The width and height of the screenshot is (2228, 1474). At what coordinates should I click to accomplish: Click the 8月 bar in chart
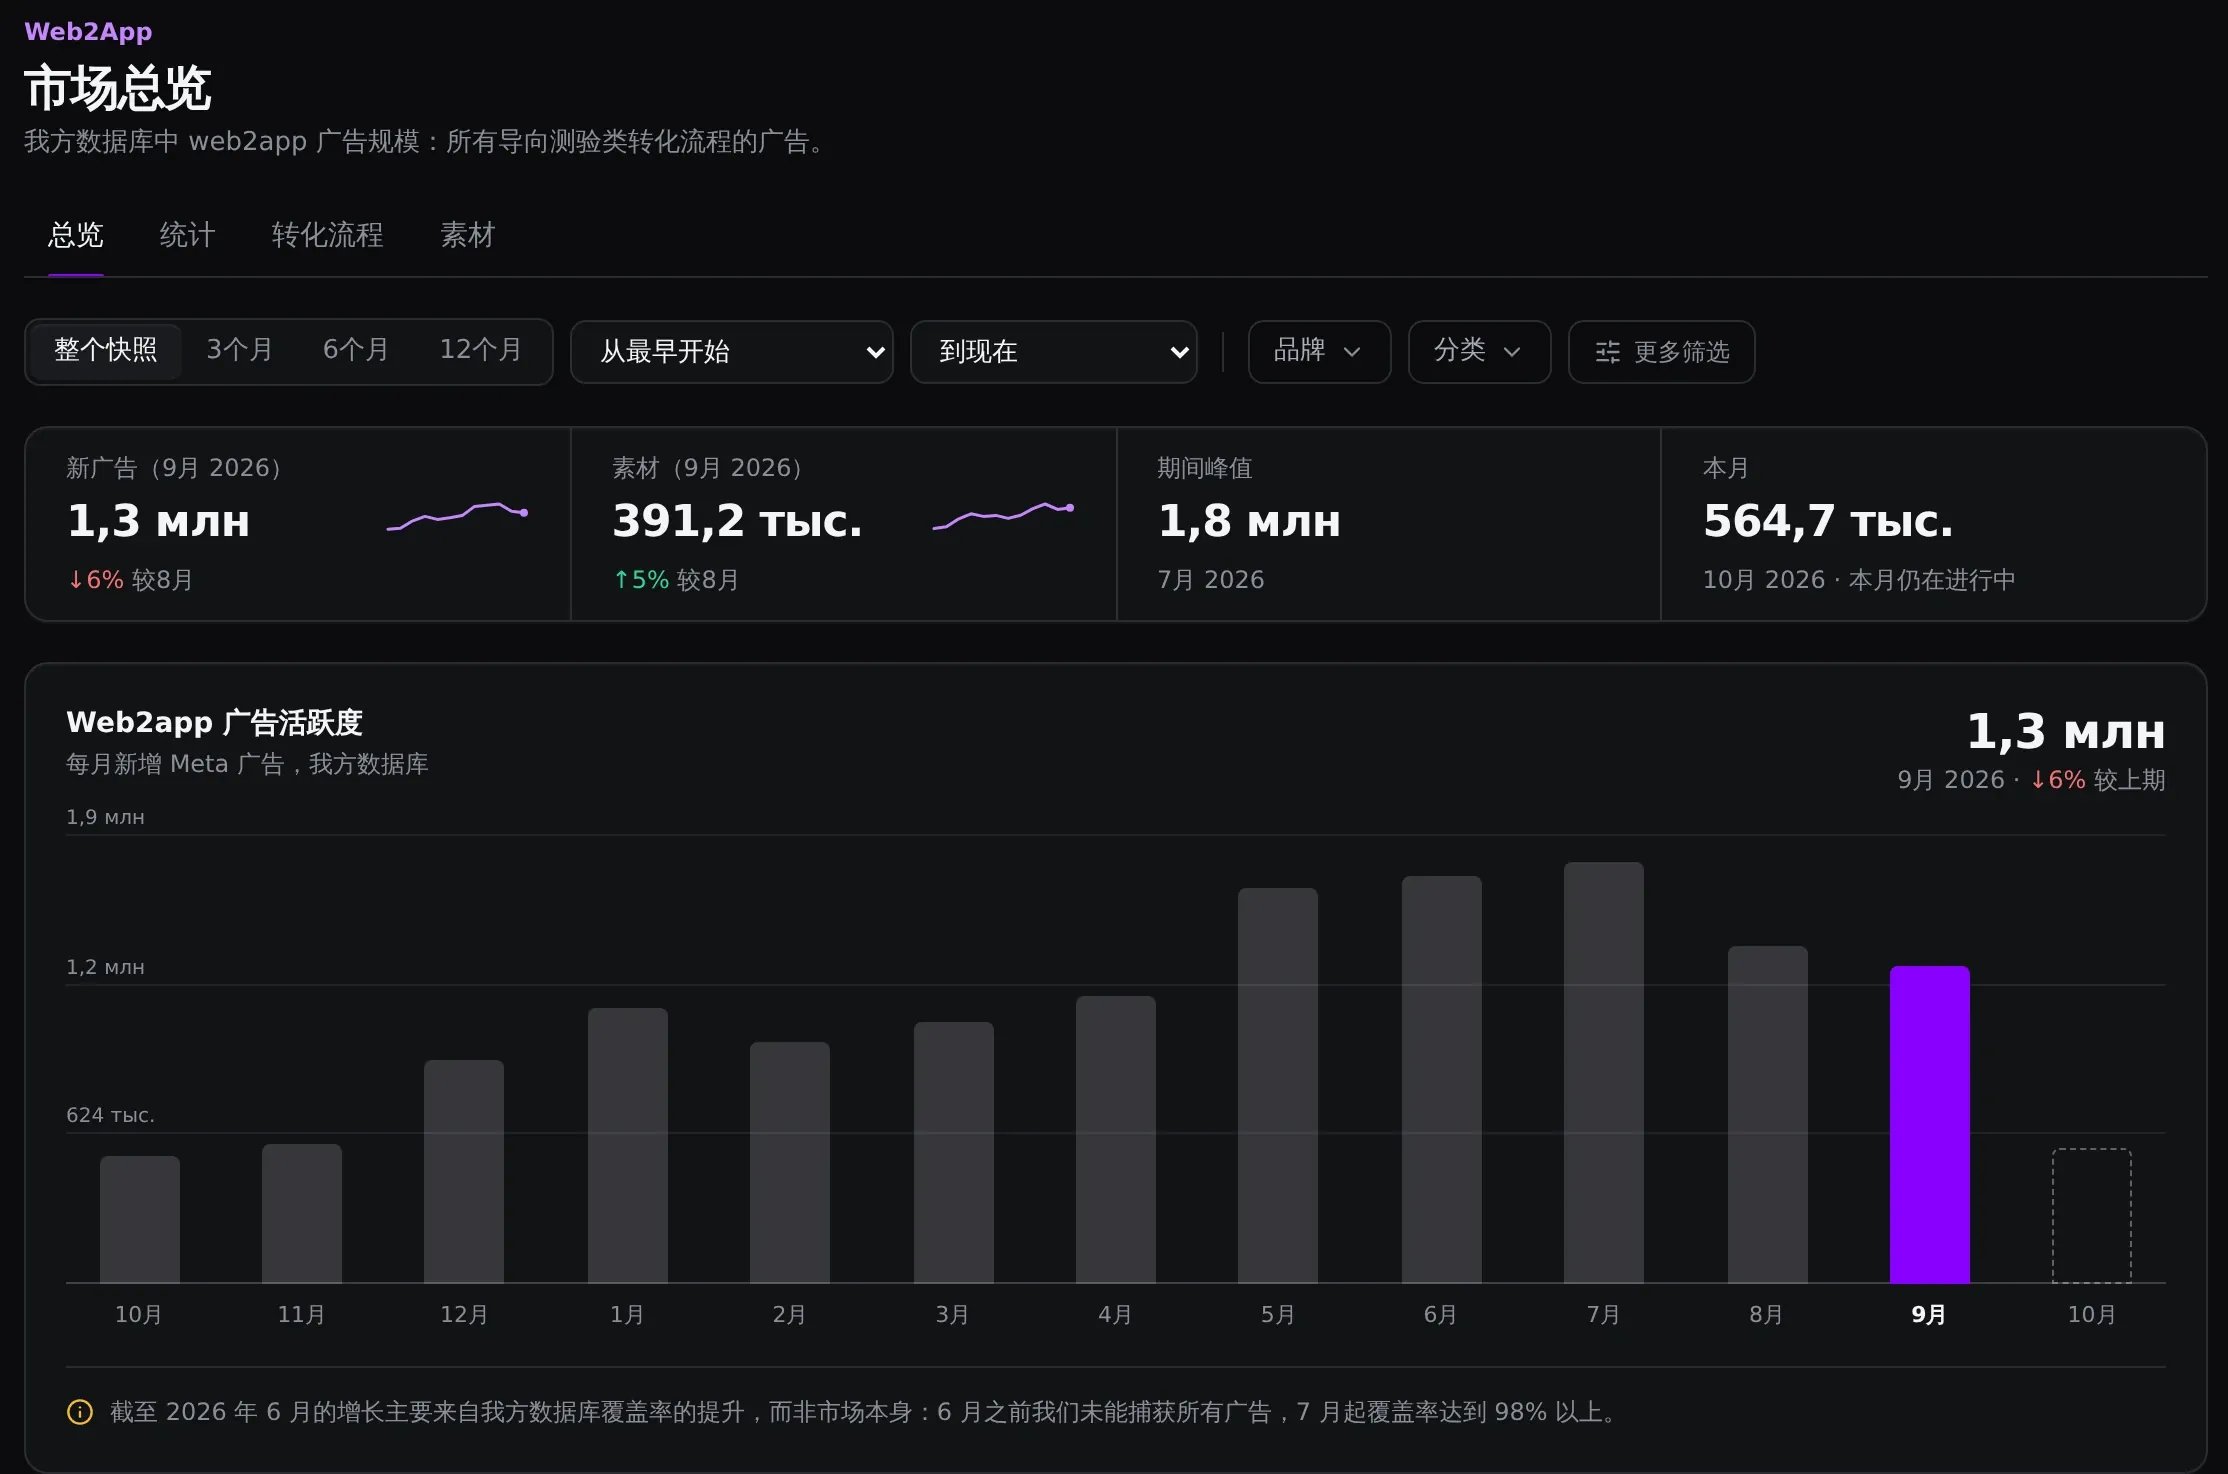pyautogui.click(x=1767, y=1114)
